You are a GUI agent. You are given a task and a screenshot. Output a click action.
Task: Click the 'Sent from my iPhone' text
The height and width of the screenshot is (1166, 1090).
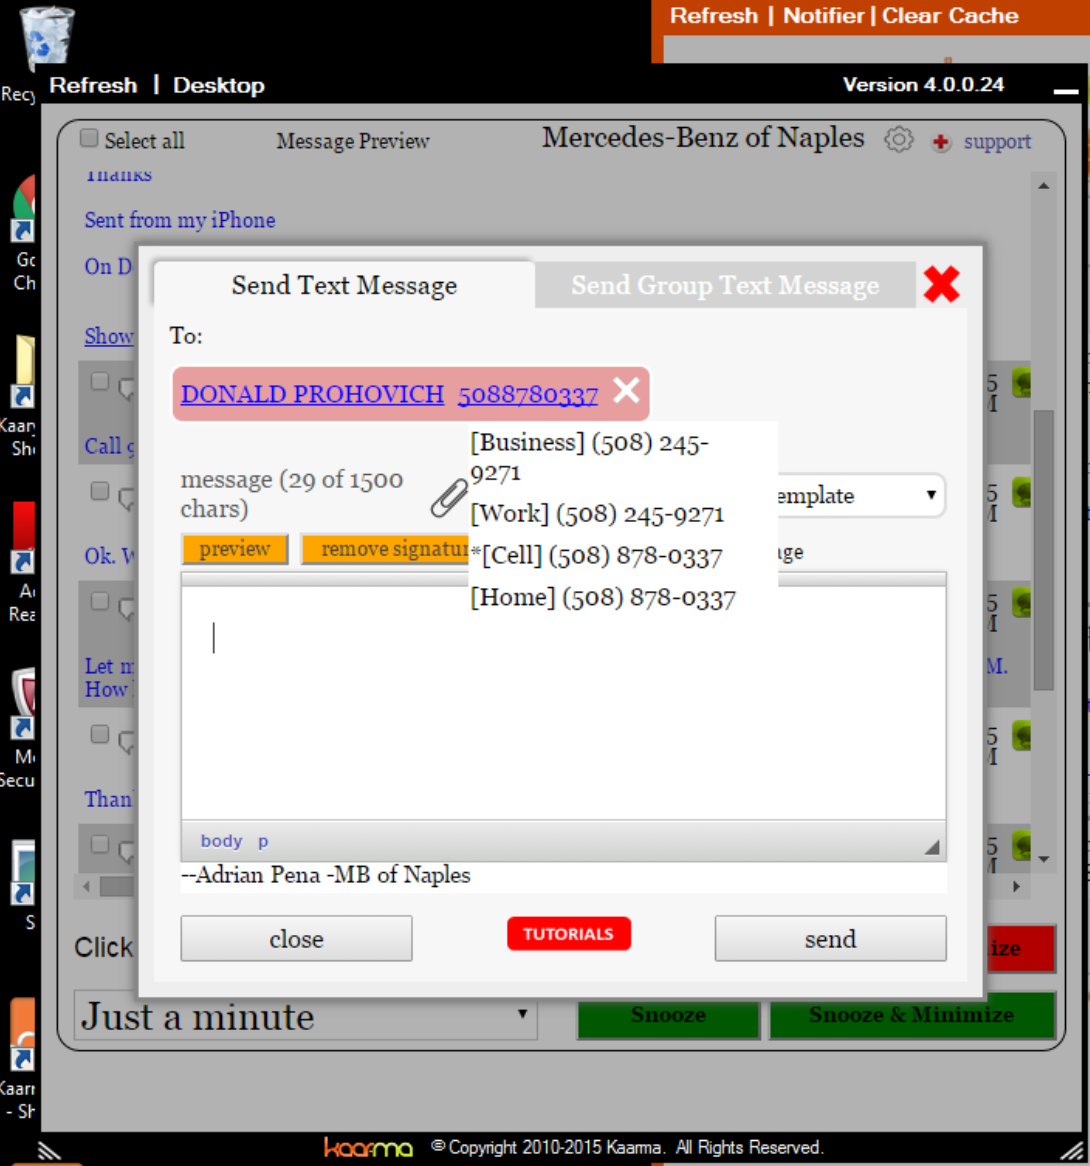(x=180, y=220)
